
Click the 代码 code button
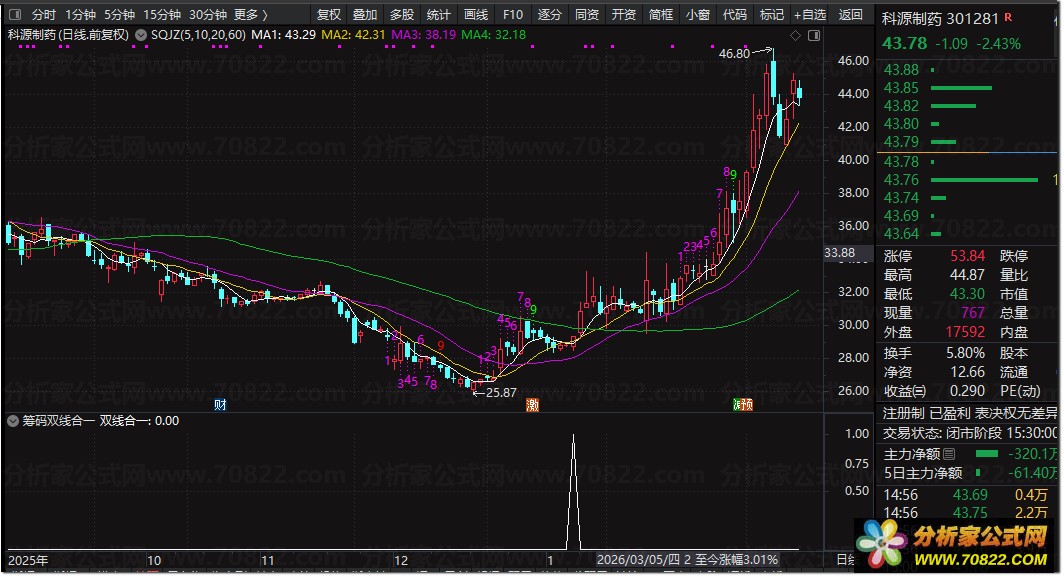tap(735, 14)
